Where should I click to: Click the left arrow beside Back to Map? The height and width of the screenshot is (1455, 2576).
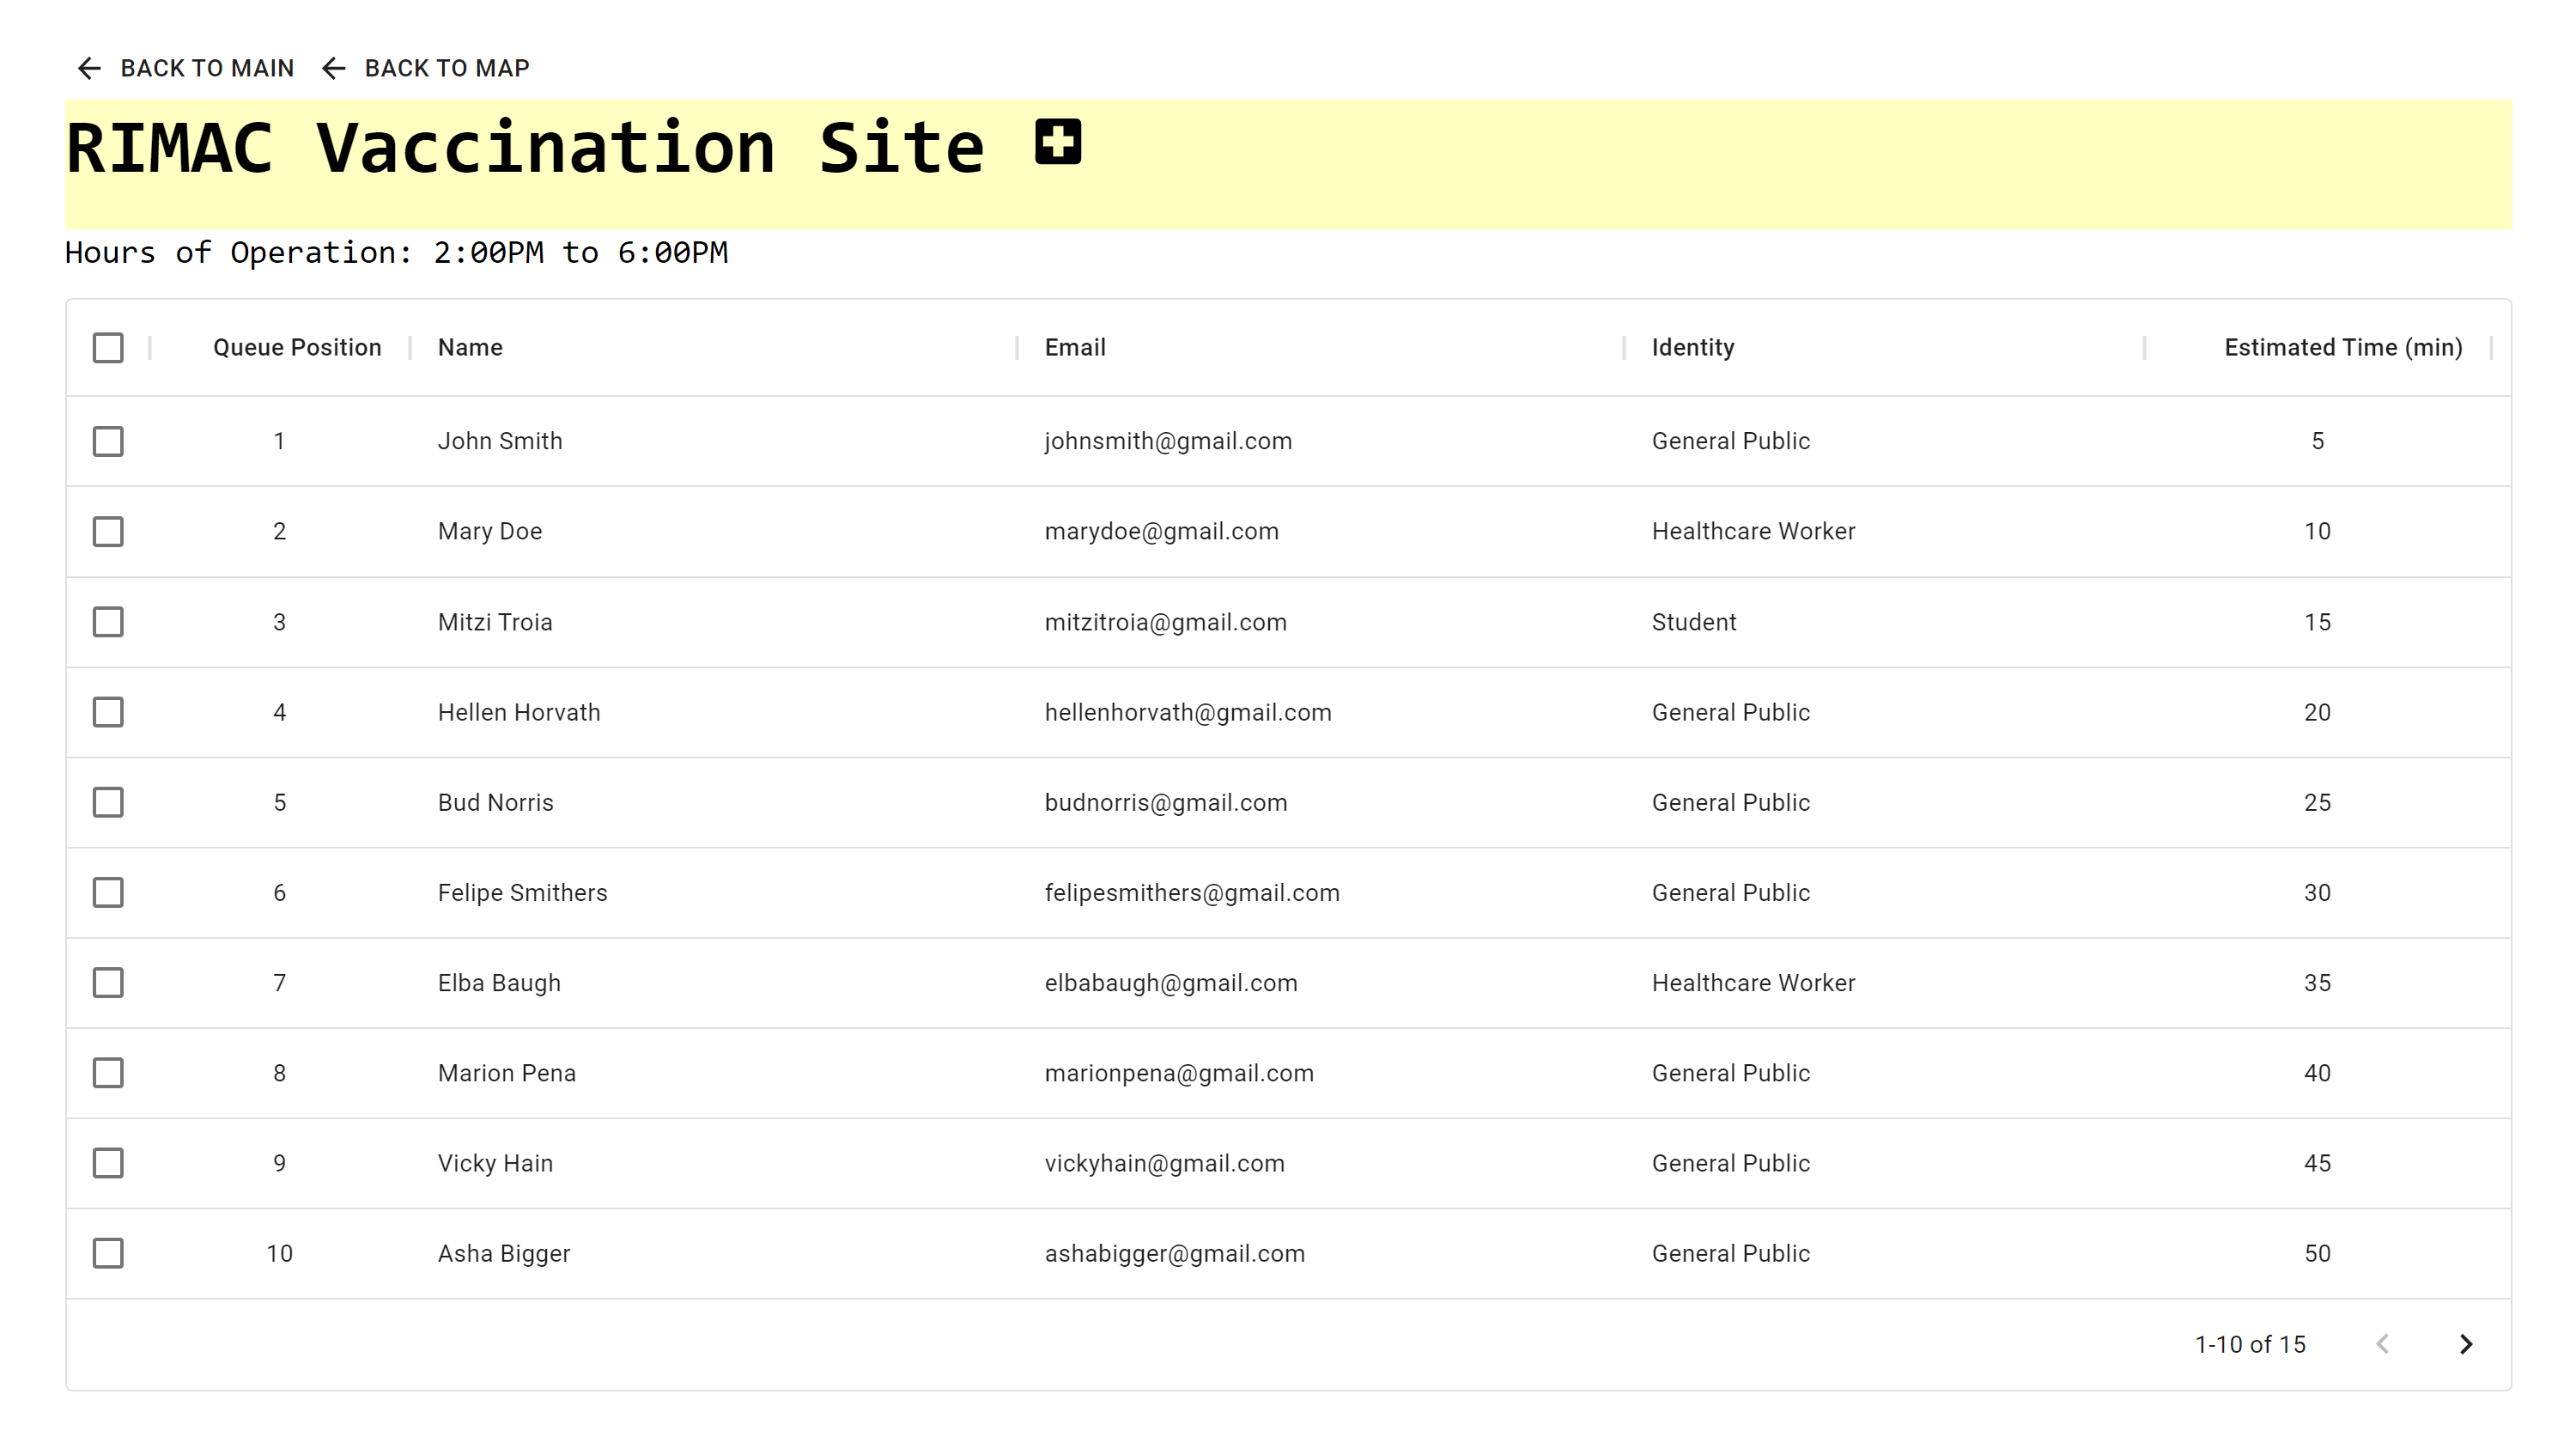[333, 68]
